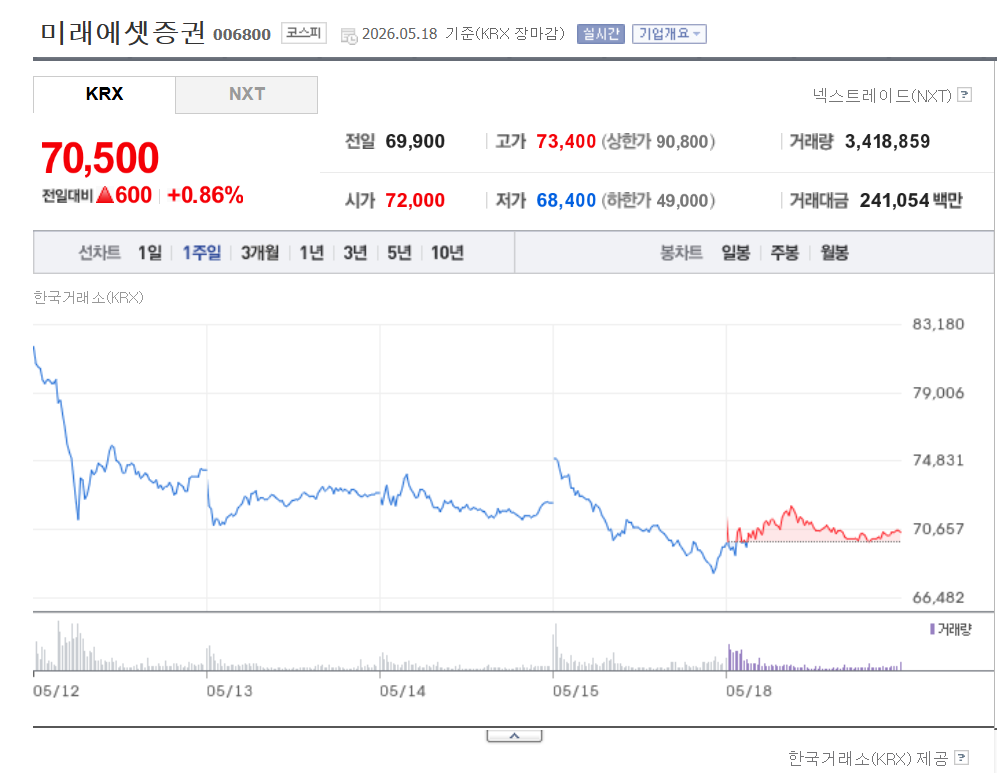Open the 기업개요 dropdown

pyautogui.click(x=669, y=34)
